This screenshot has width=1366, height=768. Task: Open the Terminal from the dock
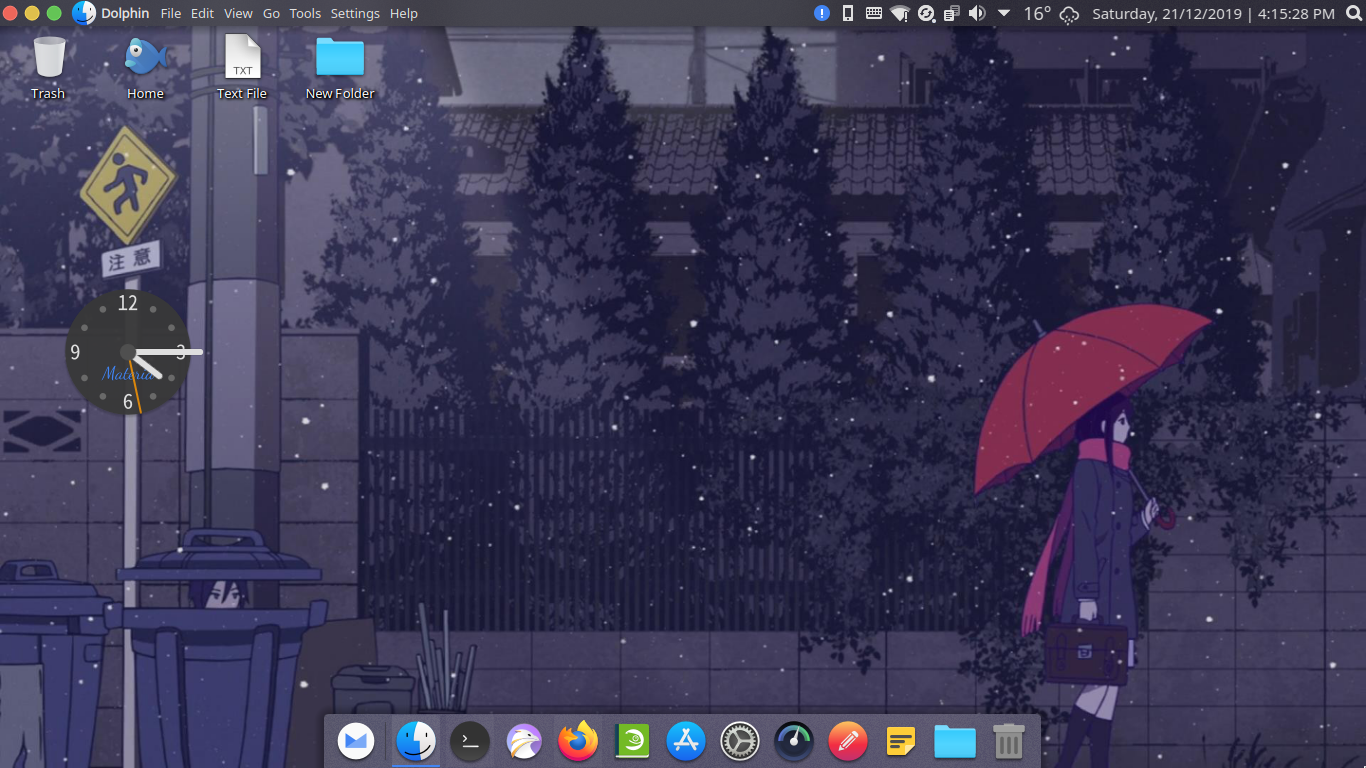coord(469,741)
